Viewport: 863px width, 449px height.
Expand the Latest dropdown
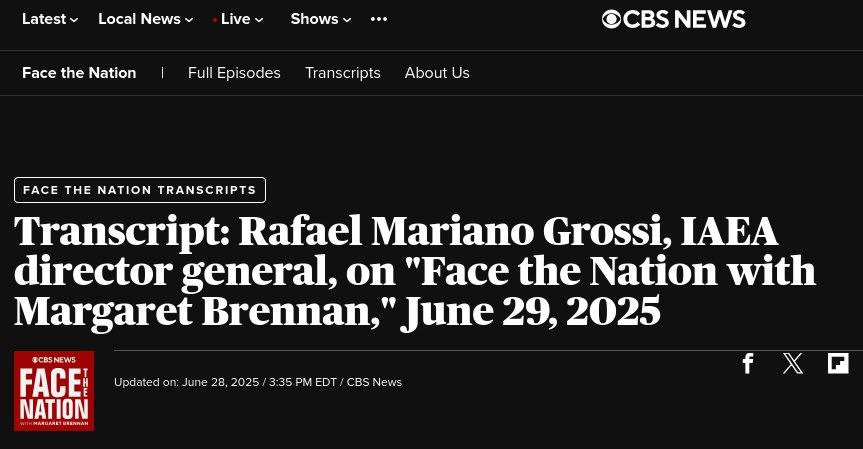click(50, 19)
